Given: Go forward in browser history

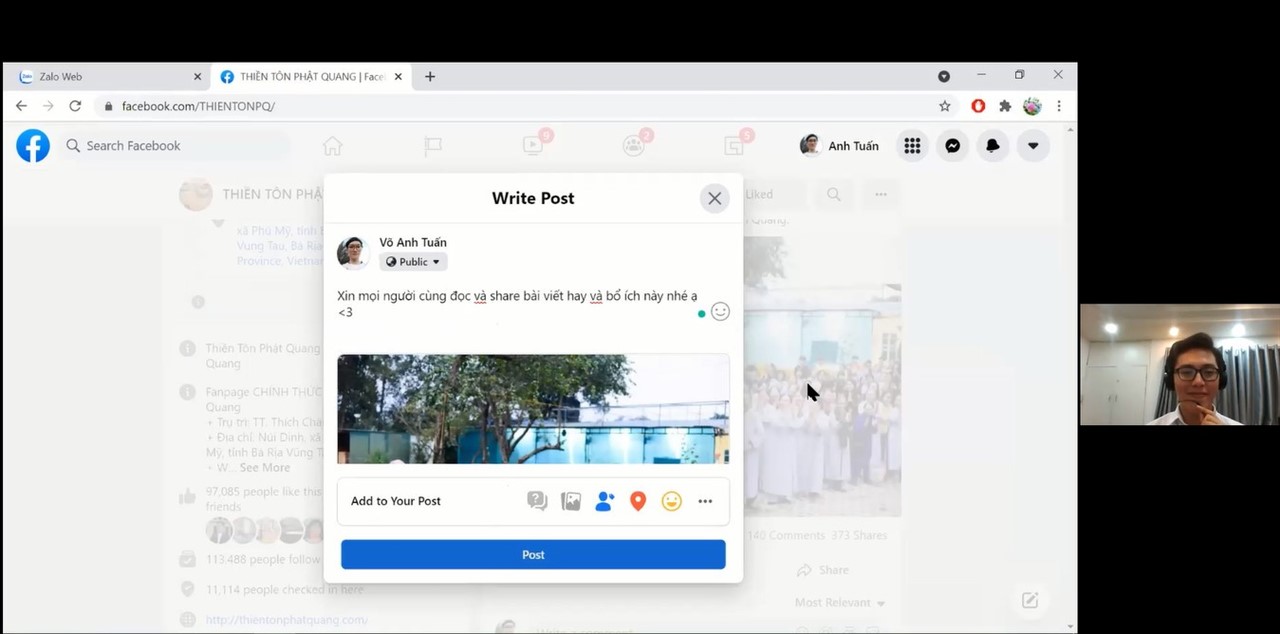Looking at the screenshot, I should 48,106.
